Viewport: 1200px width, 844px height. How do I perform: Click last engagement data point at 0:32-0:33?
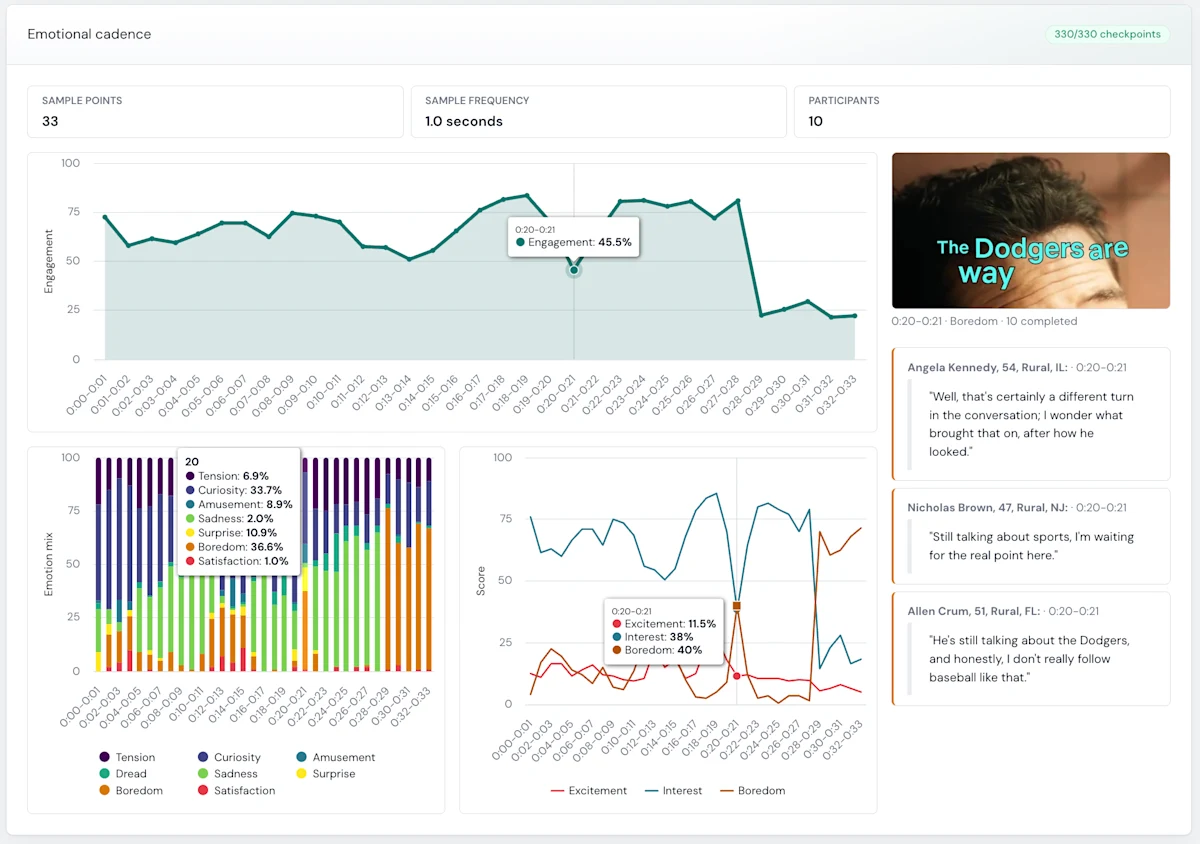click(854, 316)
